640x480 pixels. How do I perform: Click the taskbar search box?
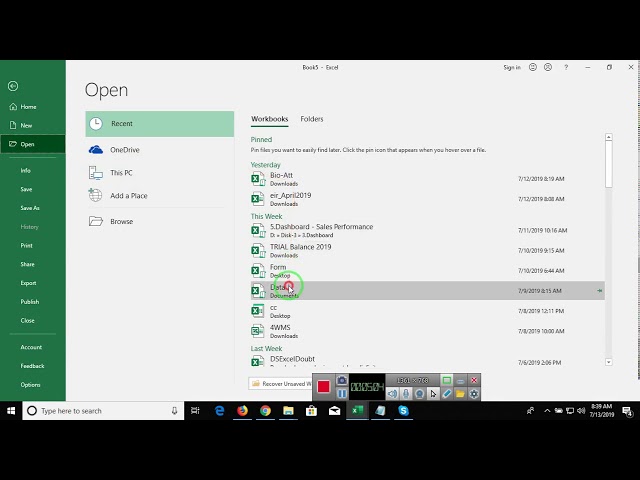point(103,411)
